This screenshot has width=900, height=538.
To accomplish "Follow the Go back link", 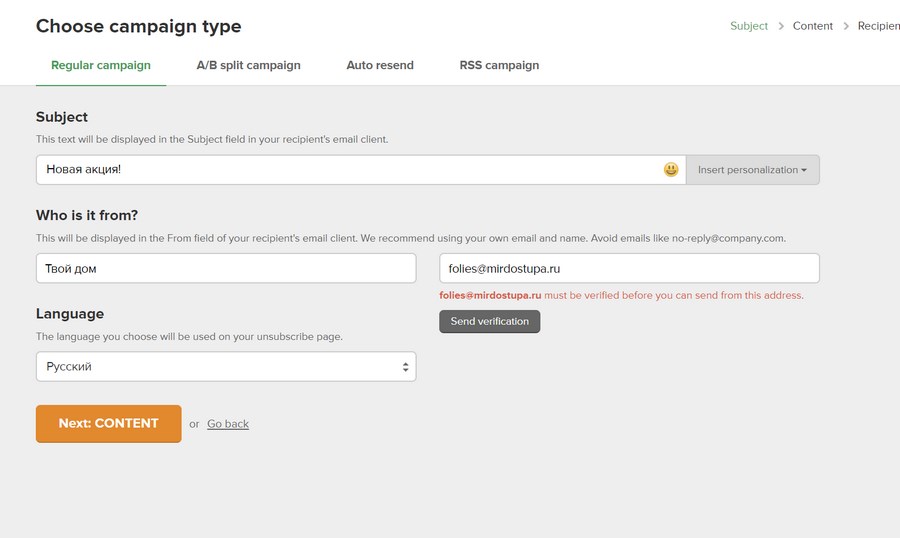I will pos(228,424).
